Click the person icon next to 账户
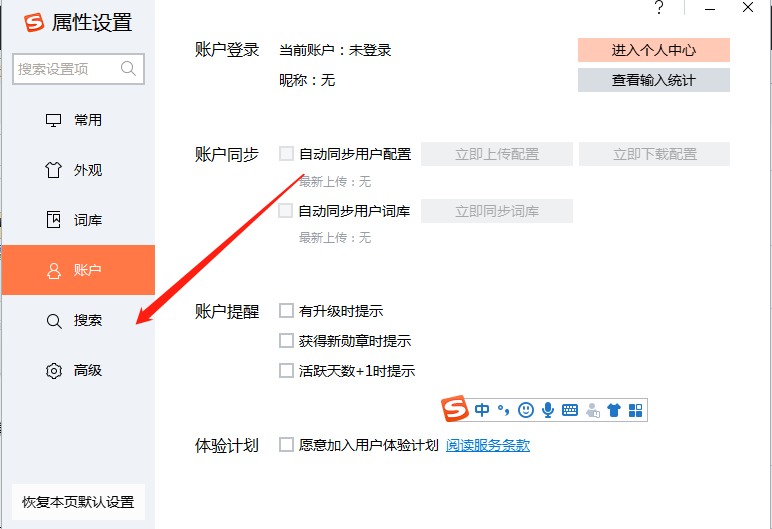The width and height of the screenshot is (772, 529). 53,270
